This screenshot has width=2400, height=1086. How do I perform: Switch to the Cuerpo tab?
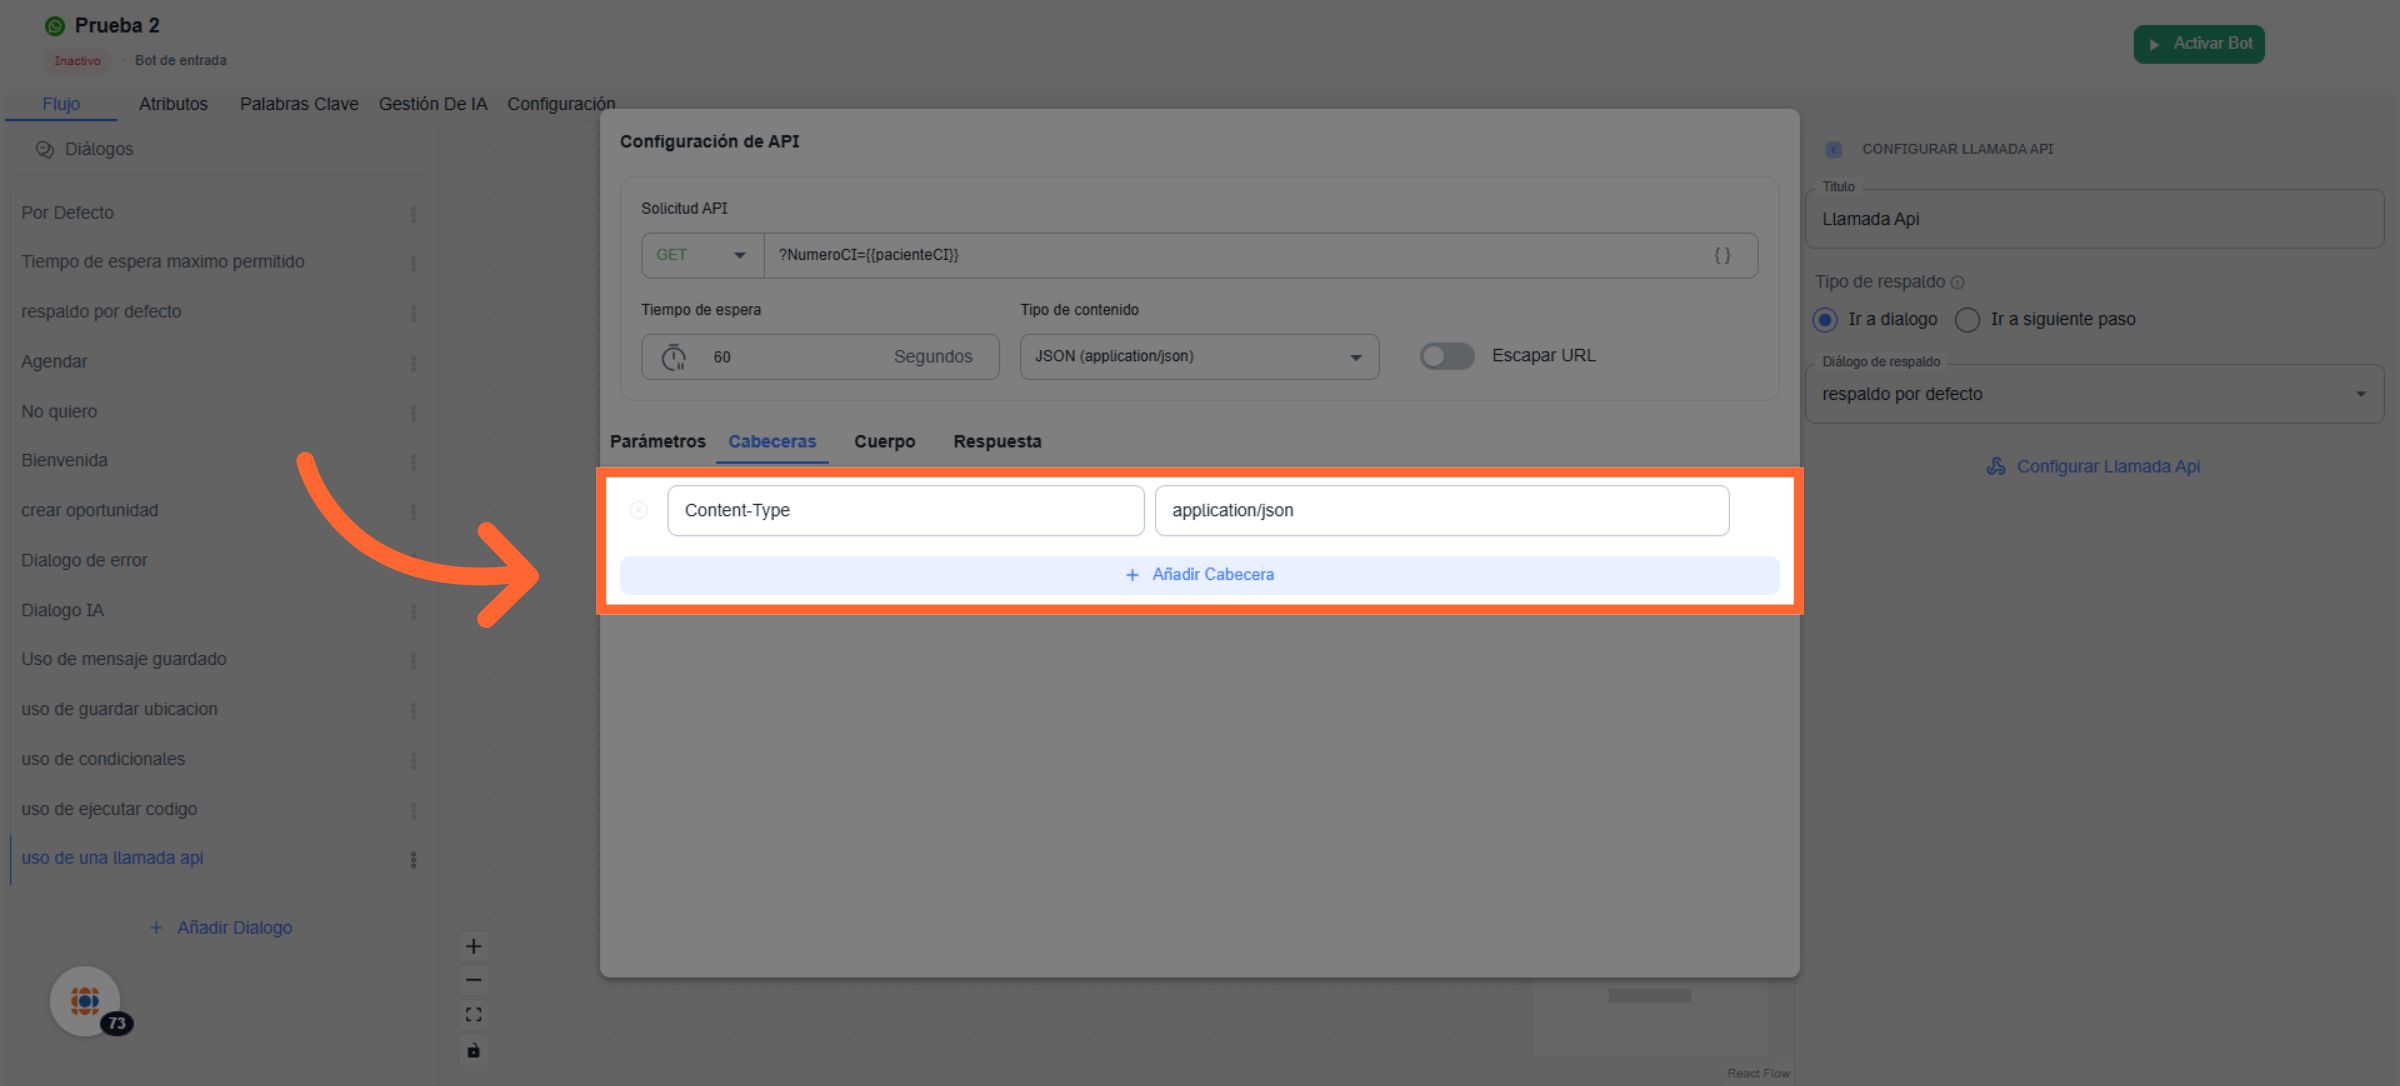click(x=884, y=441)
